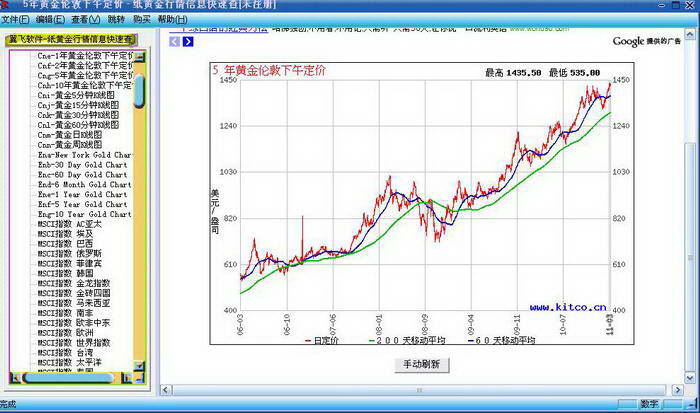Screen dimensions: 700x413
Task: Click the previous ad arrow icon
Action: [x=174, y=42]
